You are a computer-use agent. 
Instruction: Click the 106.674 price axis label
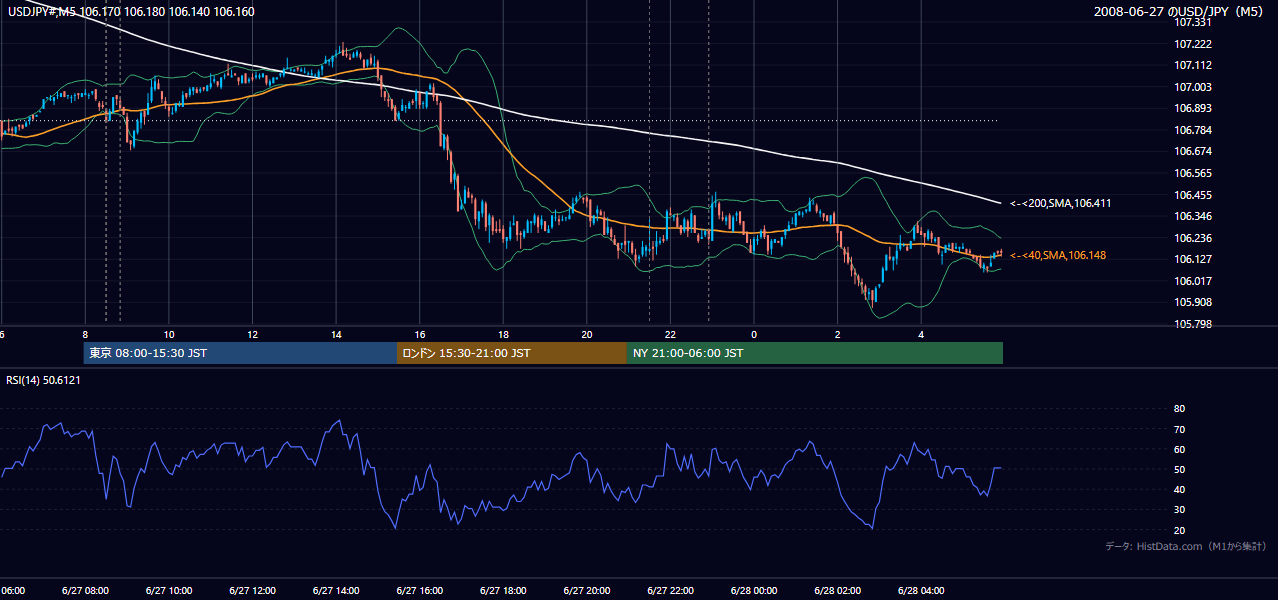[x=1194, y=151]
